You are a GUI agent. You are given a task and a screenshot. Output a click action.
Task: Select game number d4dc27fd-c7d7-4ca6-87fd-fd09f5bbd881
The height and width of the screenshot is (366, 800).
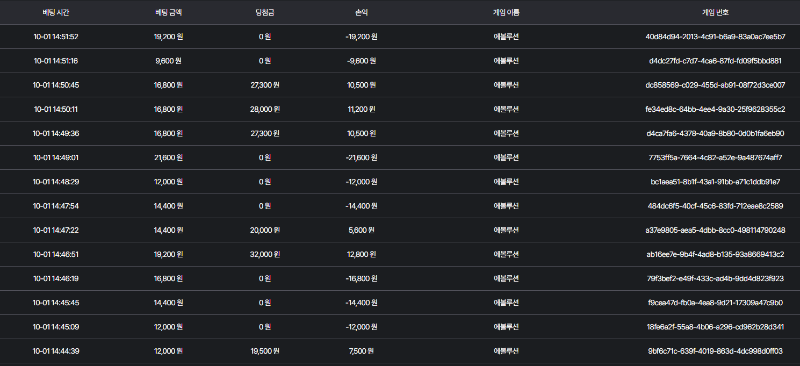[715, 61]
